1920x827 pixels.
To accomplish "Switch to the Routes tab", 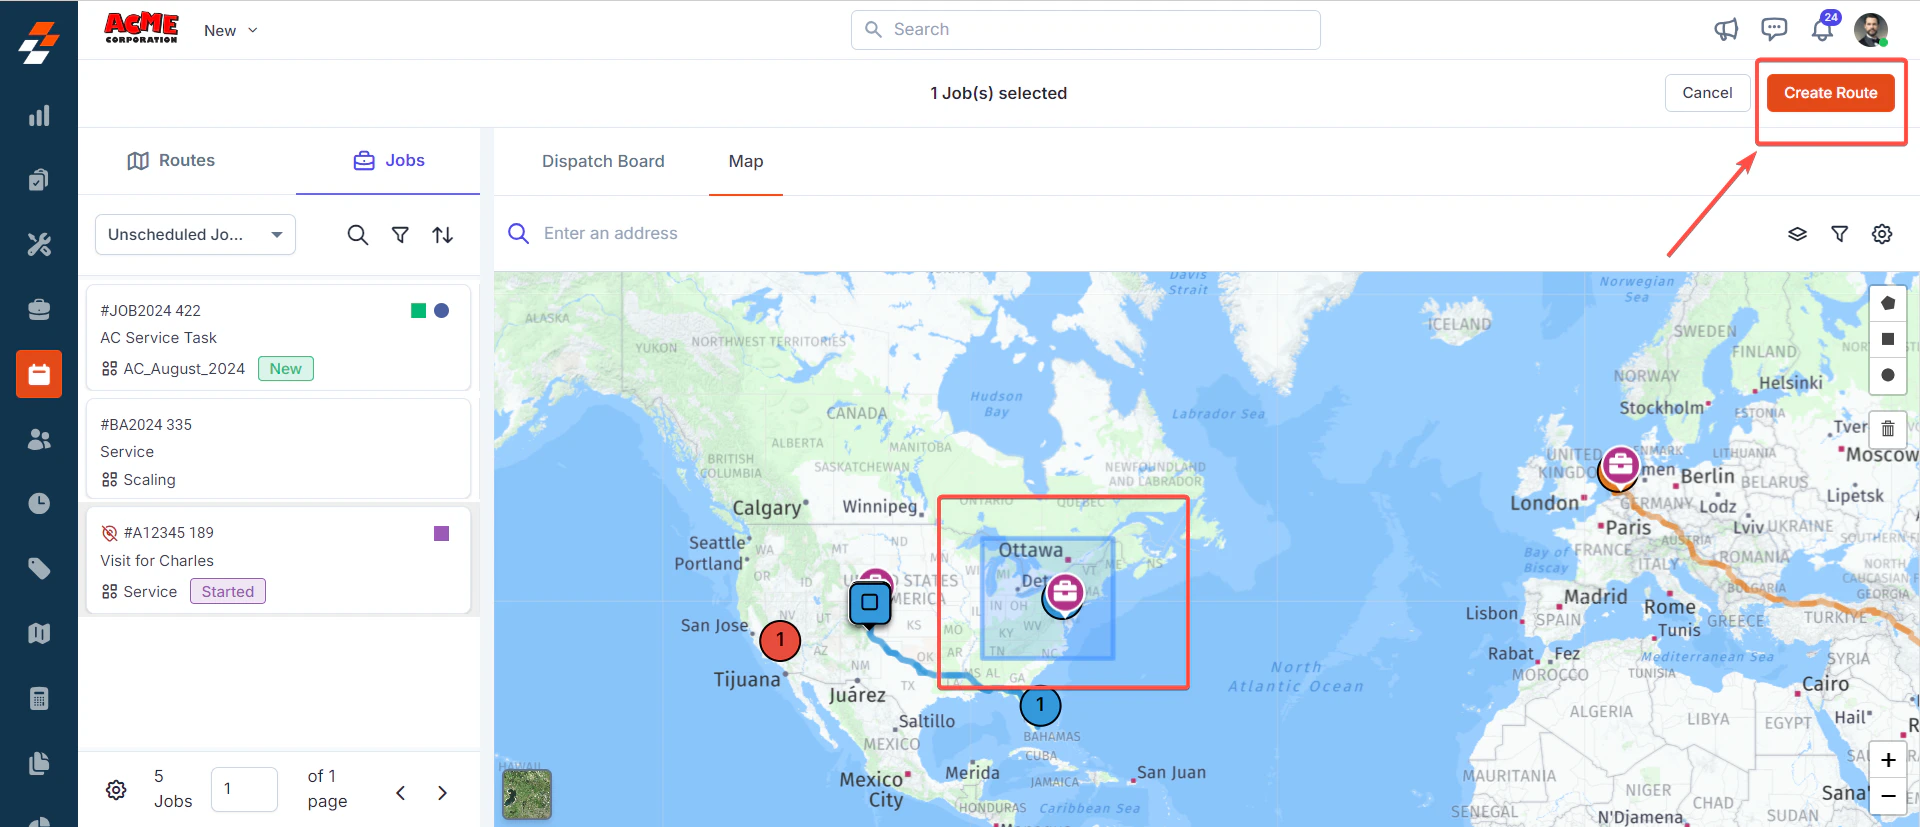I will click(x=171, y=161).
